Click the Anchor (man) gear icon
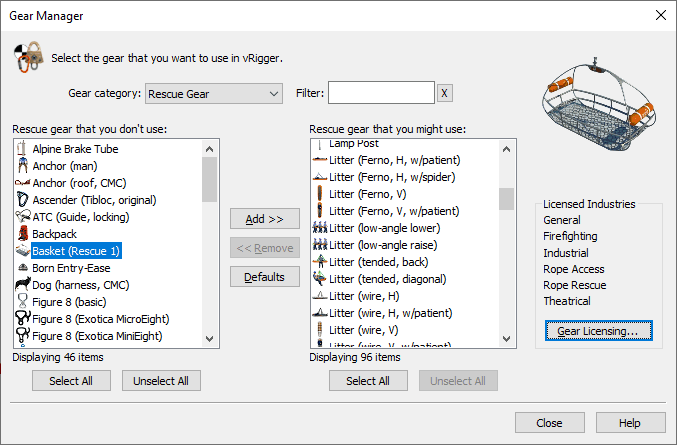The height and width of the screenshot is (445, 677). click(x=22, y=166)
